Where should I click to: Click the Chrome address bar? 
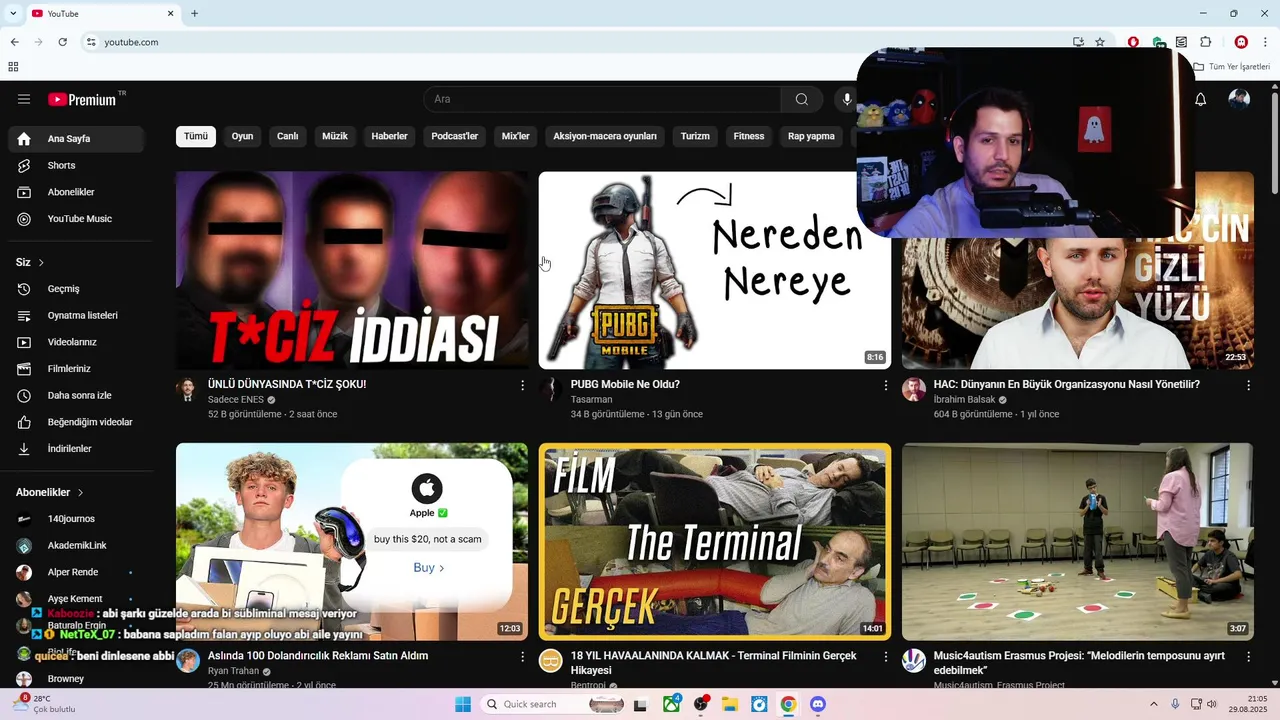pos(575,42)
